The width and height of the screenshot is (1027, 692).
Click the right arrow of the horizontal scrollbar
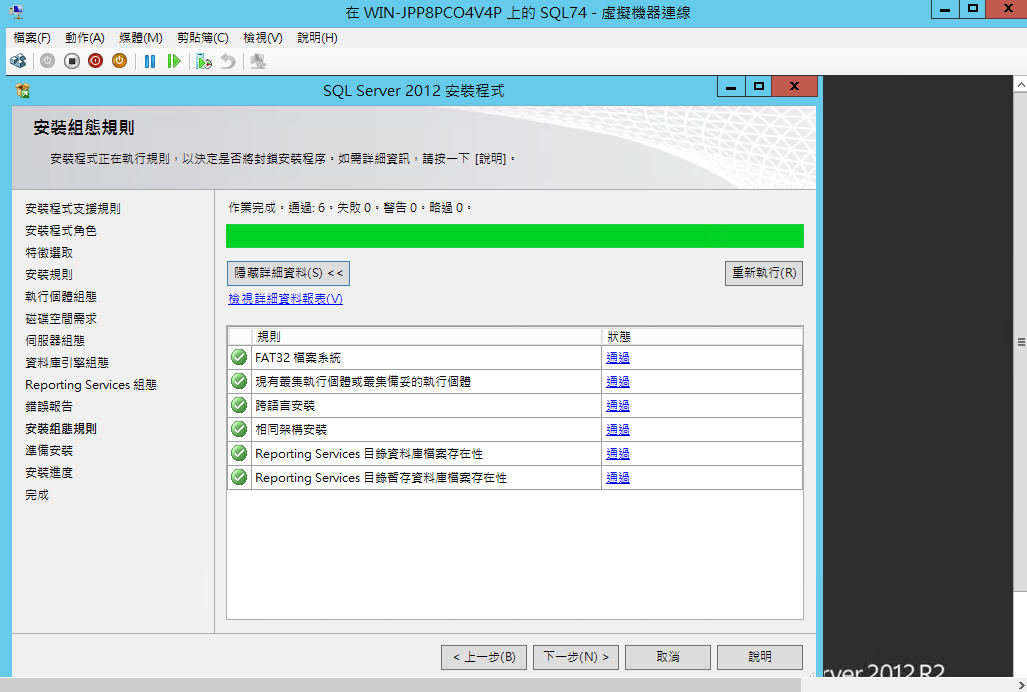pos(1020,685)
